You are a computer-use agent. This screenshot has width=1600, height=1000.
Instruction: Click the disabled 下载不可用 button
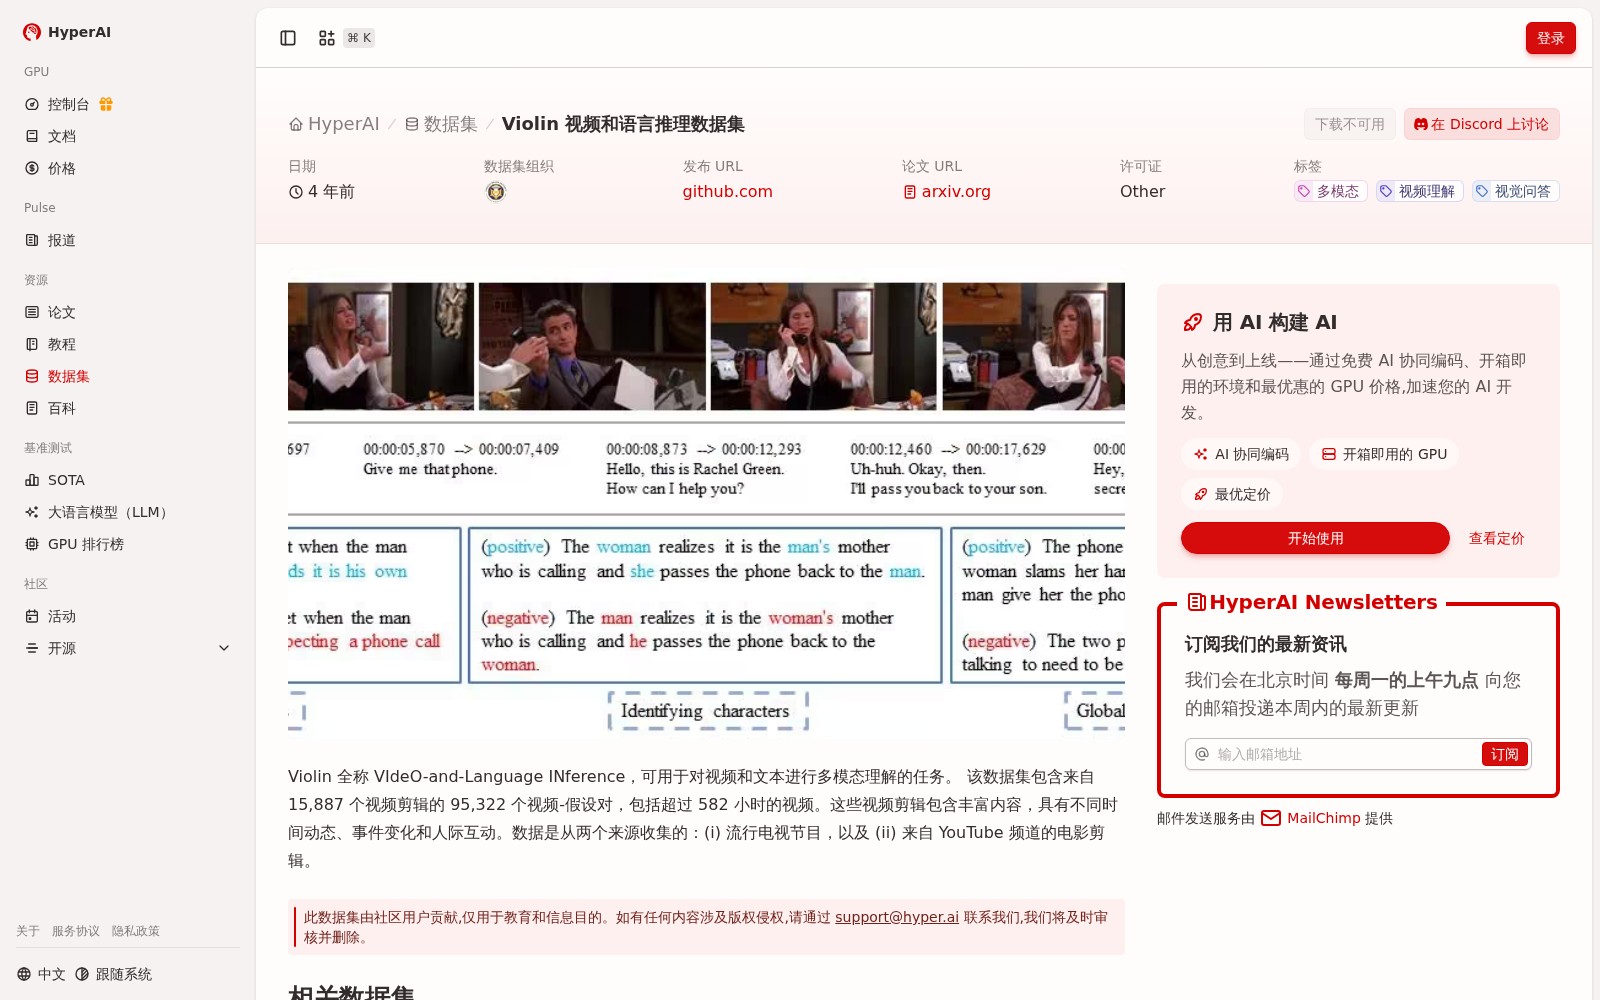pos(1350,124)
